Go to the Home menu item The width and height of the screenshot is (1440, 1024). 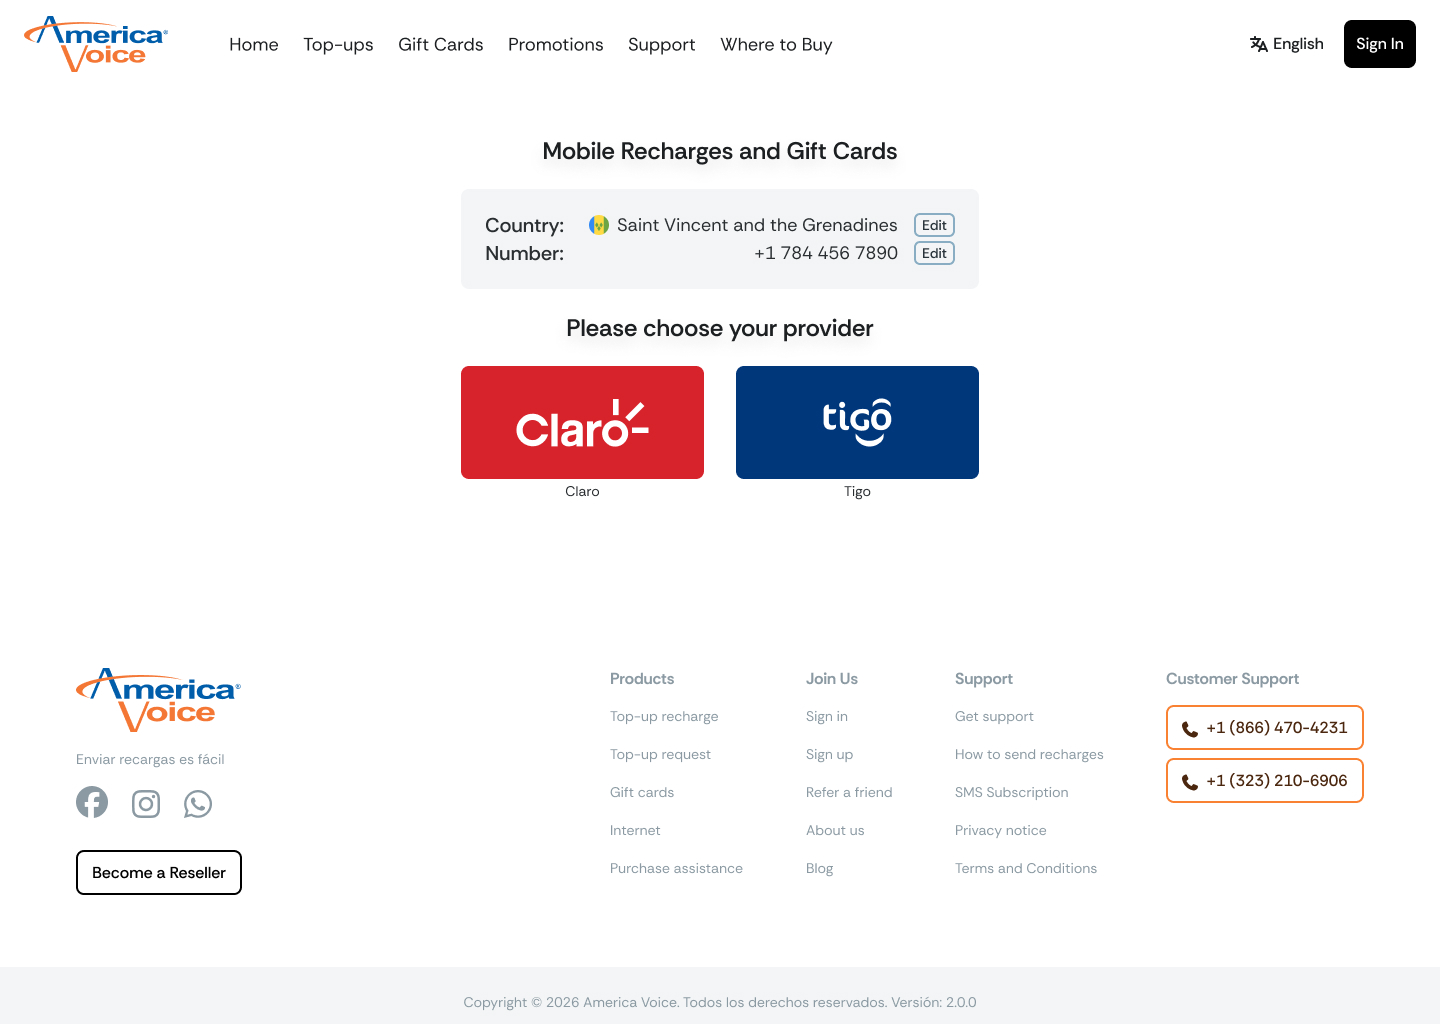tap(254, 44)
